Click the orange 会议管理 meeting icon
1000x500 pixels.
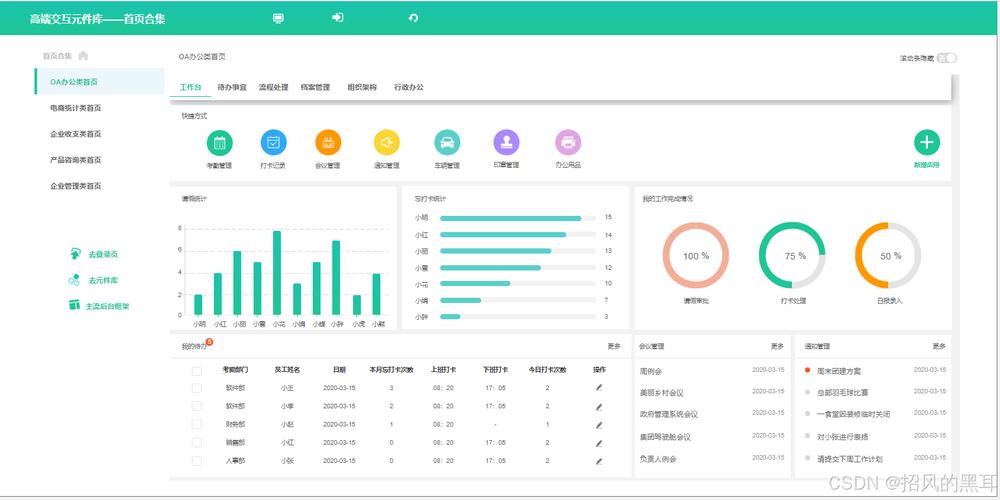[x=328, y=143]
